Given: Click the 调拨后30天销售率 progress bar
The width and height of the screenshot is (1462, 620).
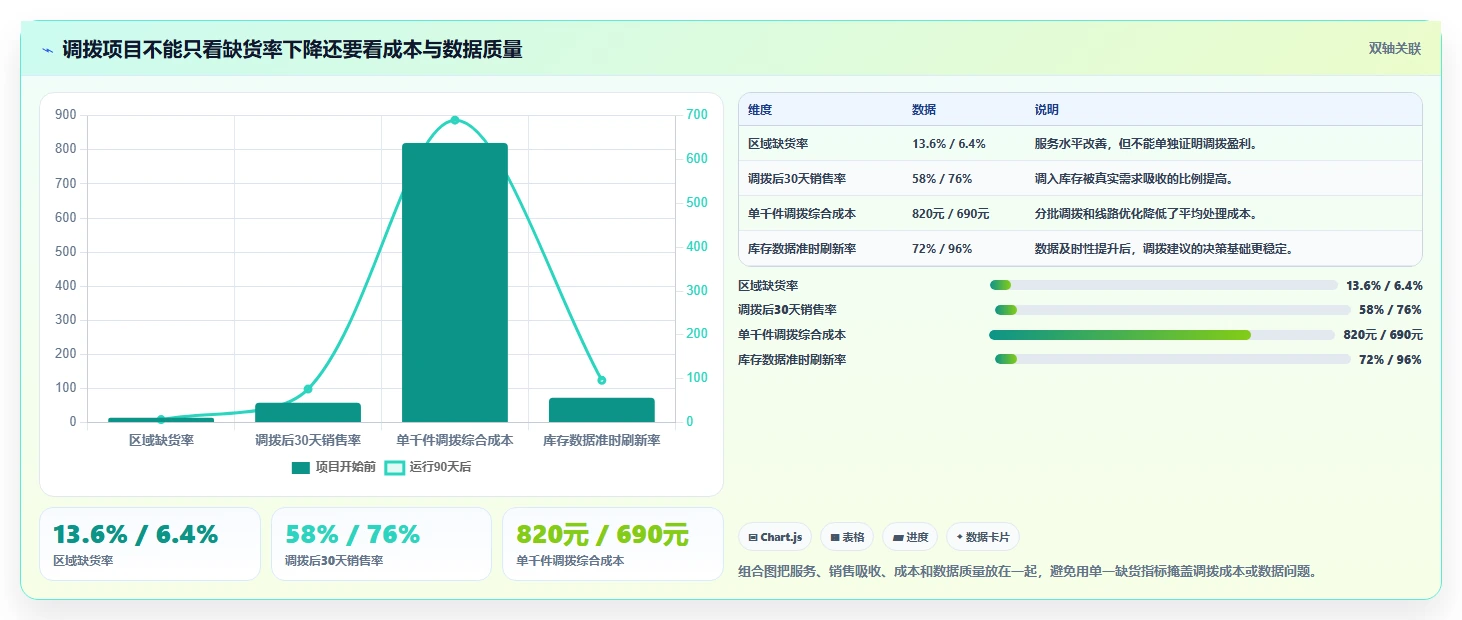Looking at the screenshot, I should click(1172, 310).
